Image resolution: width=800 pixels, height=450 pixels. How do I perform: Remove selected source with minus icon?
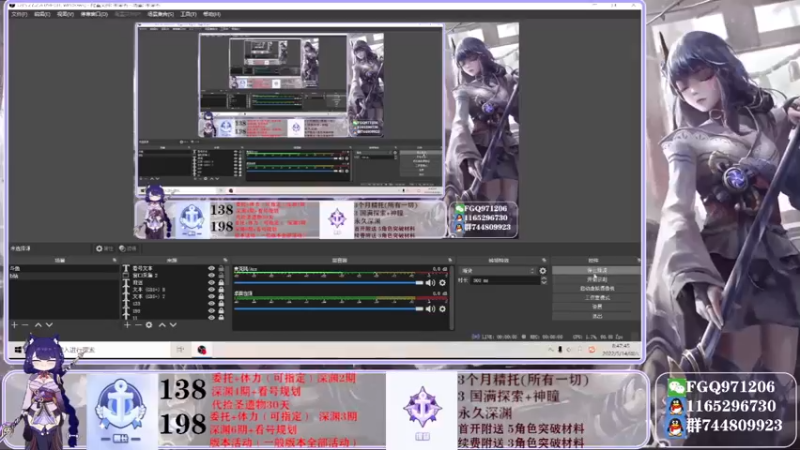(x=138, y=324)
